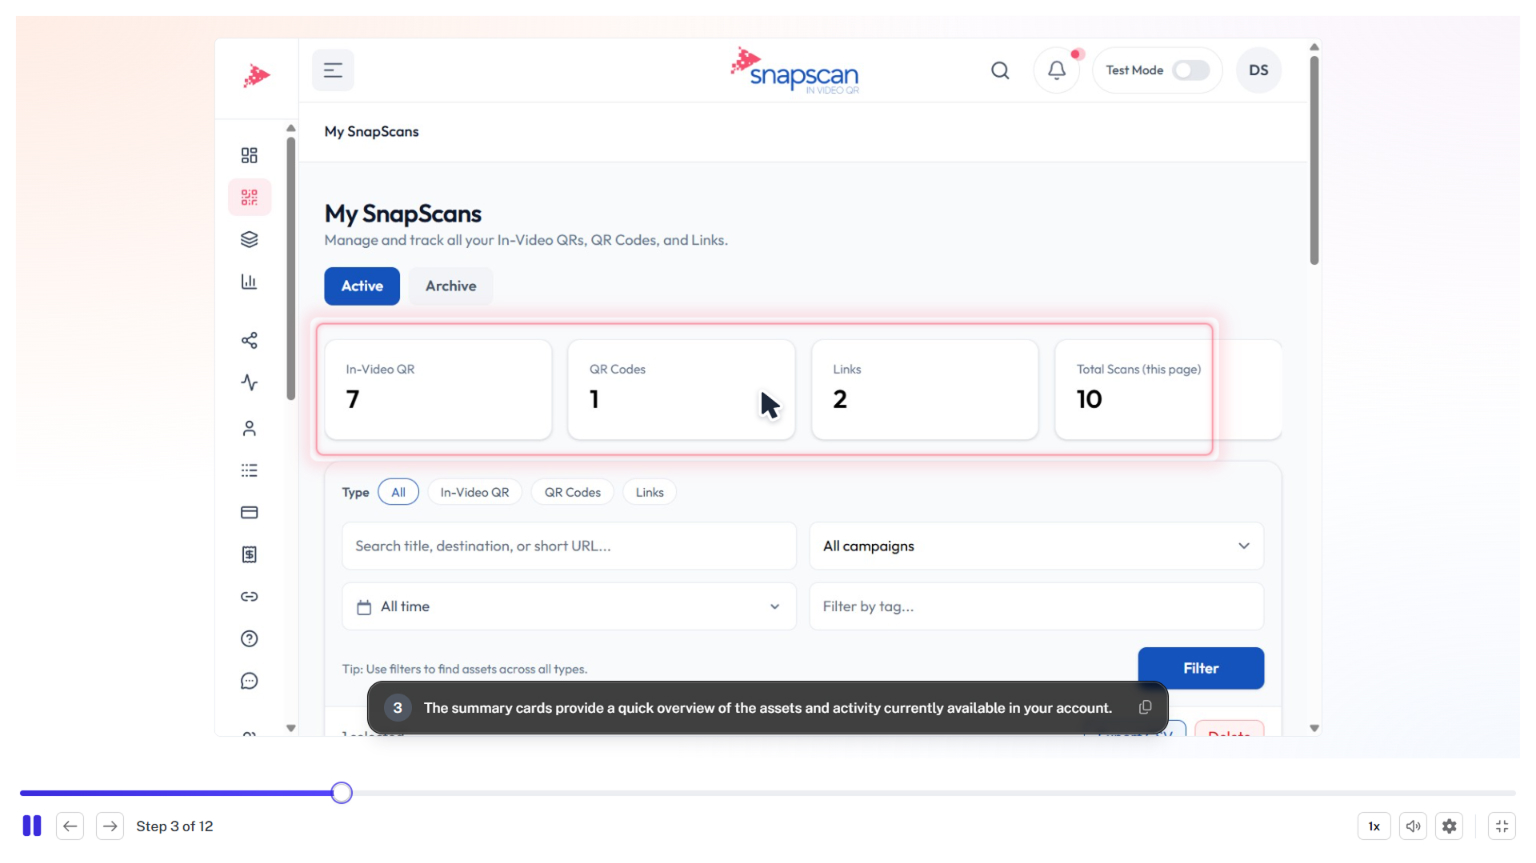The width and height of the screenshot is (1536, 863).
Task: Click the search magnifier in header
Action: click(x=1000, y=70)
